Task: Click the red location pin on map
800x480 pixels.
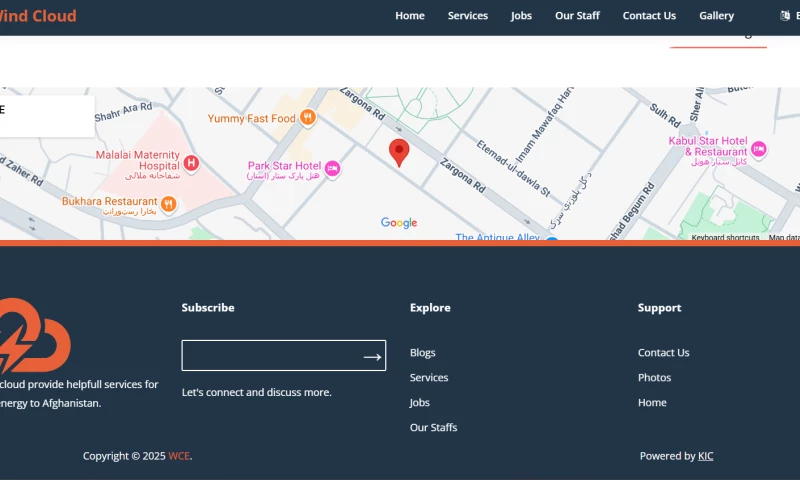Action: [x=399, y=152]
